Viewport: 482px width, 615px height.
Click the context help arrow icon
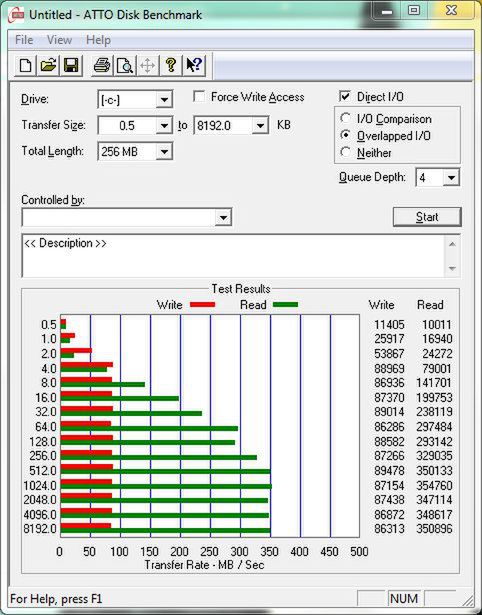194,65
